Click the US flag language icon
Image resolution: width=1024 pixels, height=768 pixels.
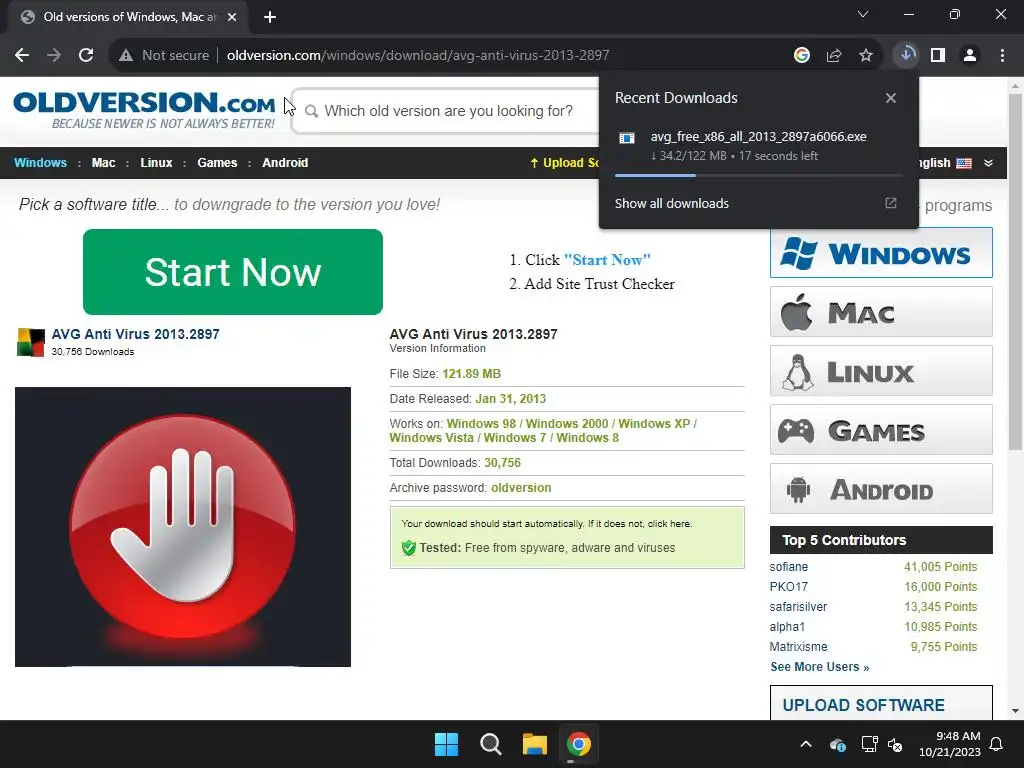(964, 163)
